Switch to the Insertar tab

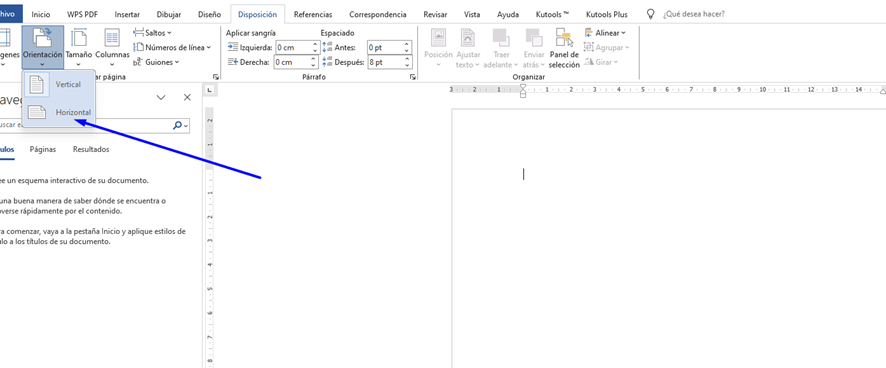pyautogui.click(x=127, y=14)
